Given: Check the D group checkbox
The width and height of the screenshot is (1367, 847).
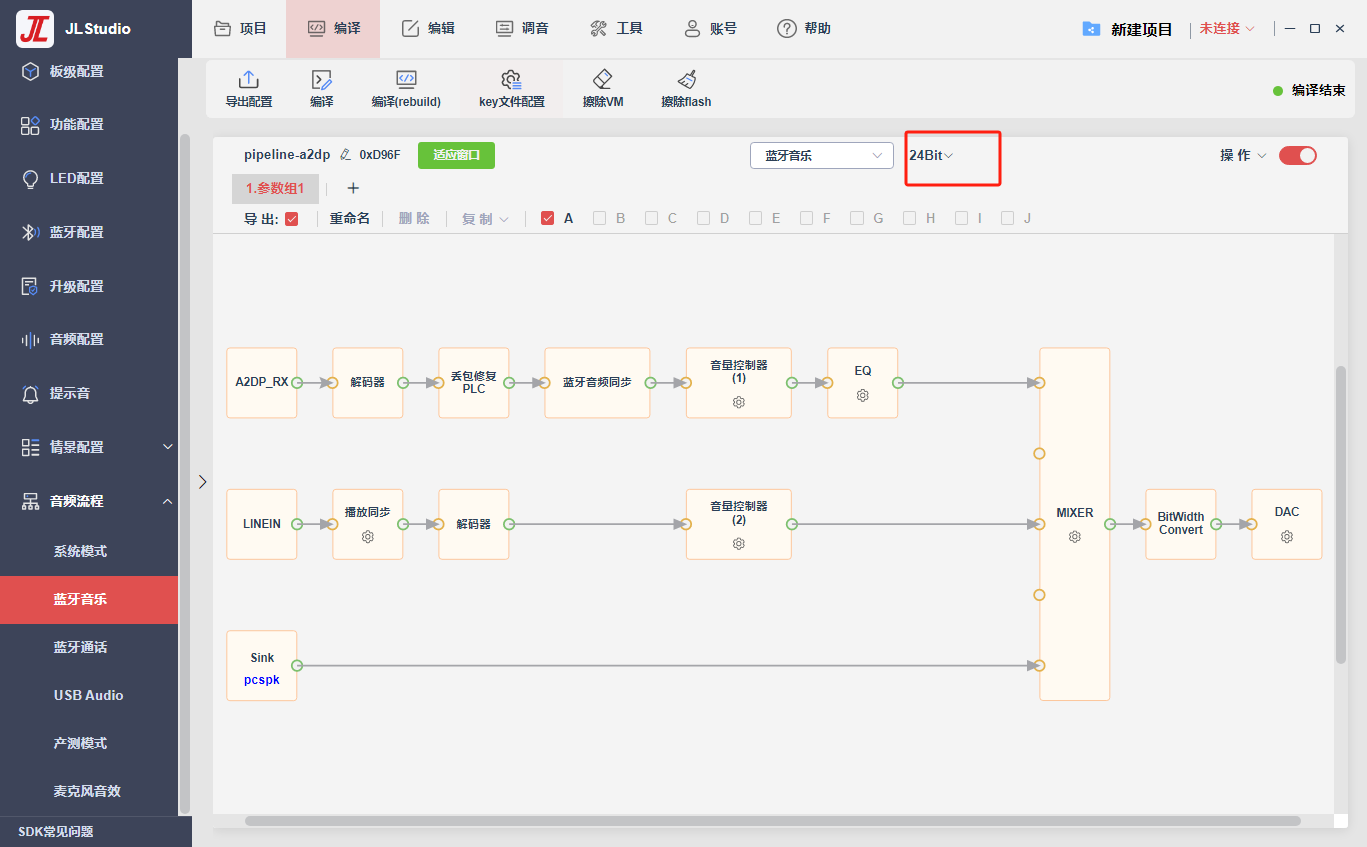Looking at the screenshot, I should 704,218.
